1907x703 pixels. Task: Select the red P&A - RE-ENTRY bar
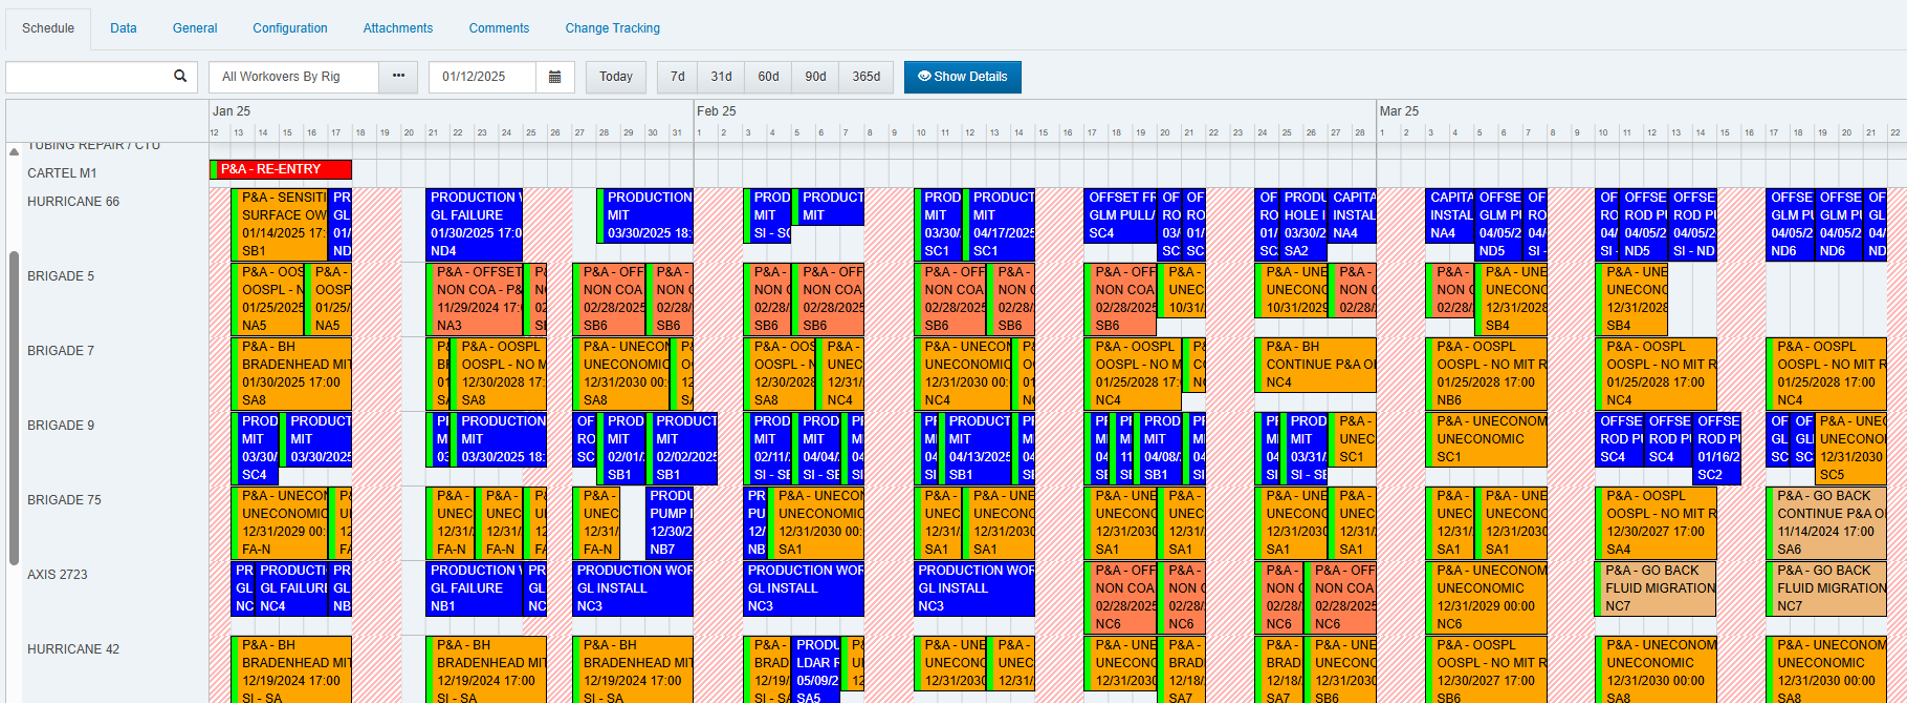point(282,170)
